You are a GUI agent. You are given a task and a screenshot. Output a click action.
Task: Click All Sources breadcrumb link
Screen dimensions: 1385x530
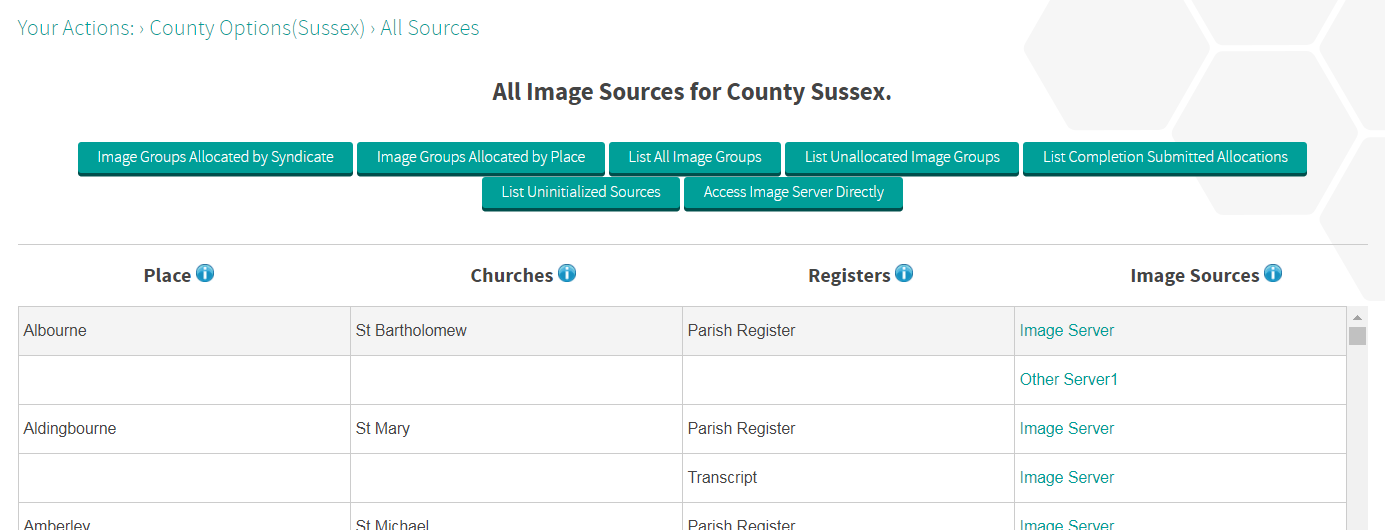click(430, 28)
